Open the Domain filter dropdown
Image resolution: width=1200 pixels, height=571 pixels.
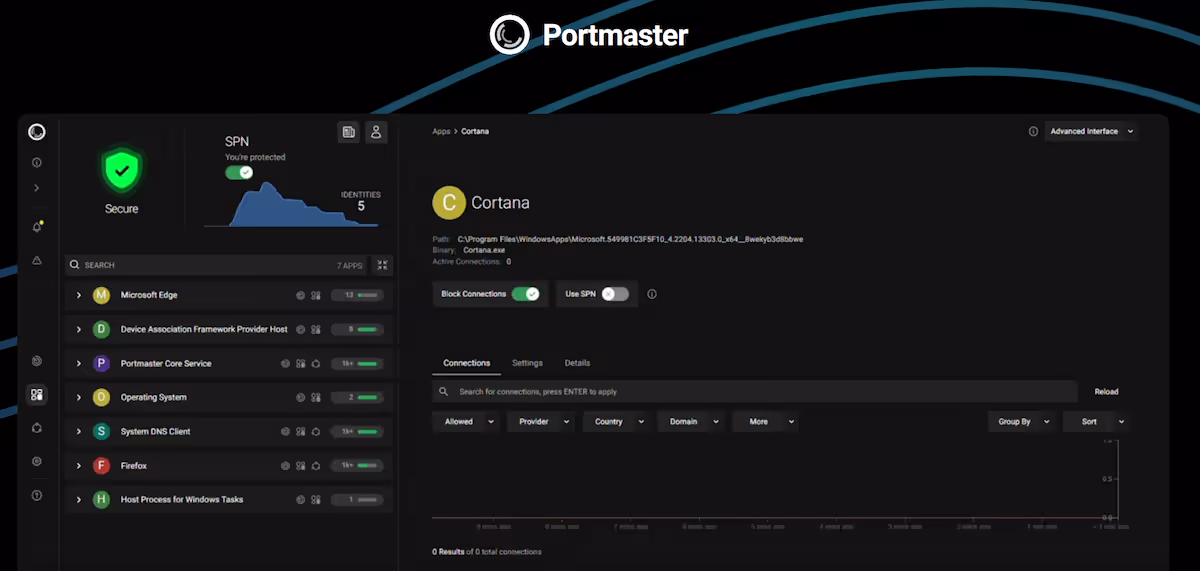[x=690, y=422]
